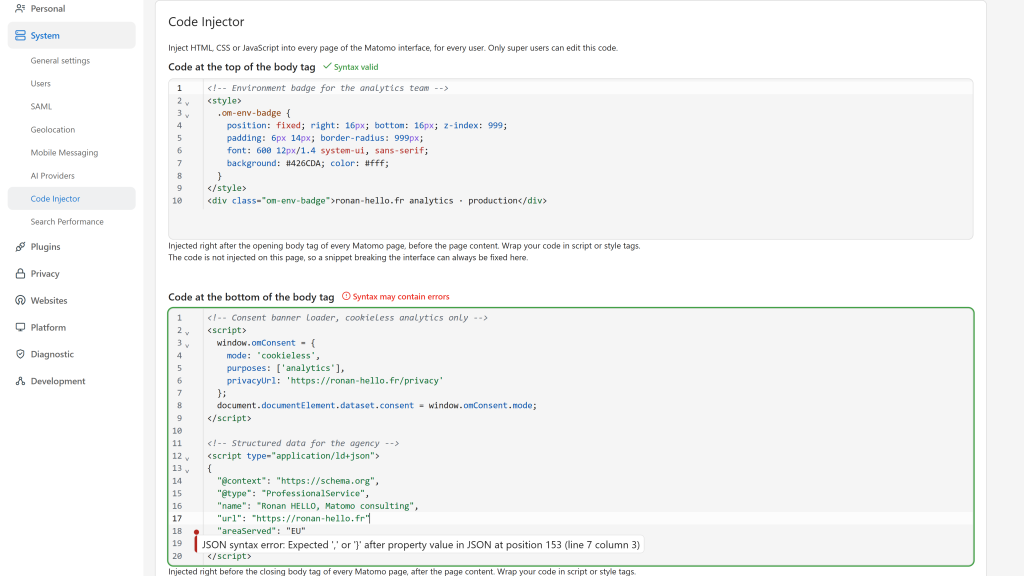The image size is (1024, 576).
Task: Click the "Code Injector" page heading
Action: click(206, 22)
